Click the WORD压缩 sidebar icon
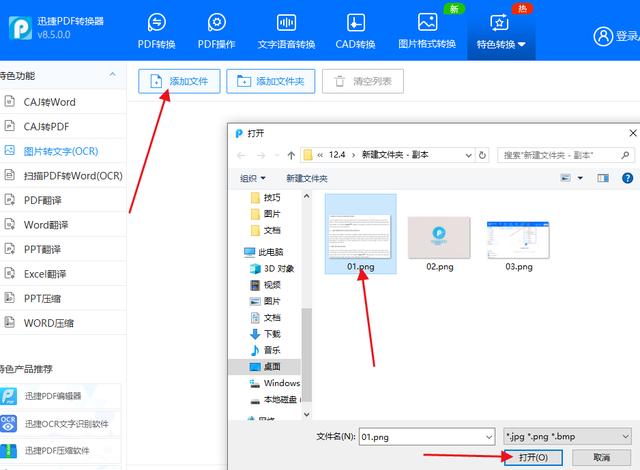The height and width of the screenshot is (470, 640). [9, 322]
